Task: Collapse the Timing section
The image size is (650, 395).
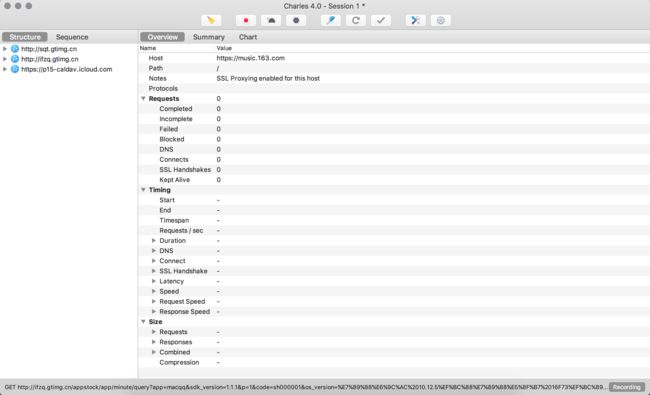Action: tap(143, 190)
